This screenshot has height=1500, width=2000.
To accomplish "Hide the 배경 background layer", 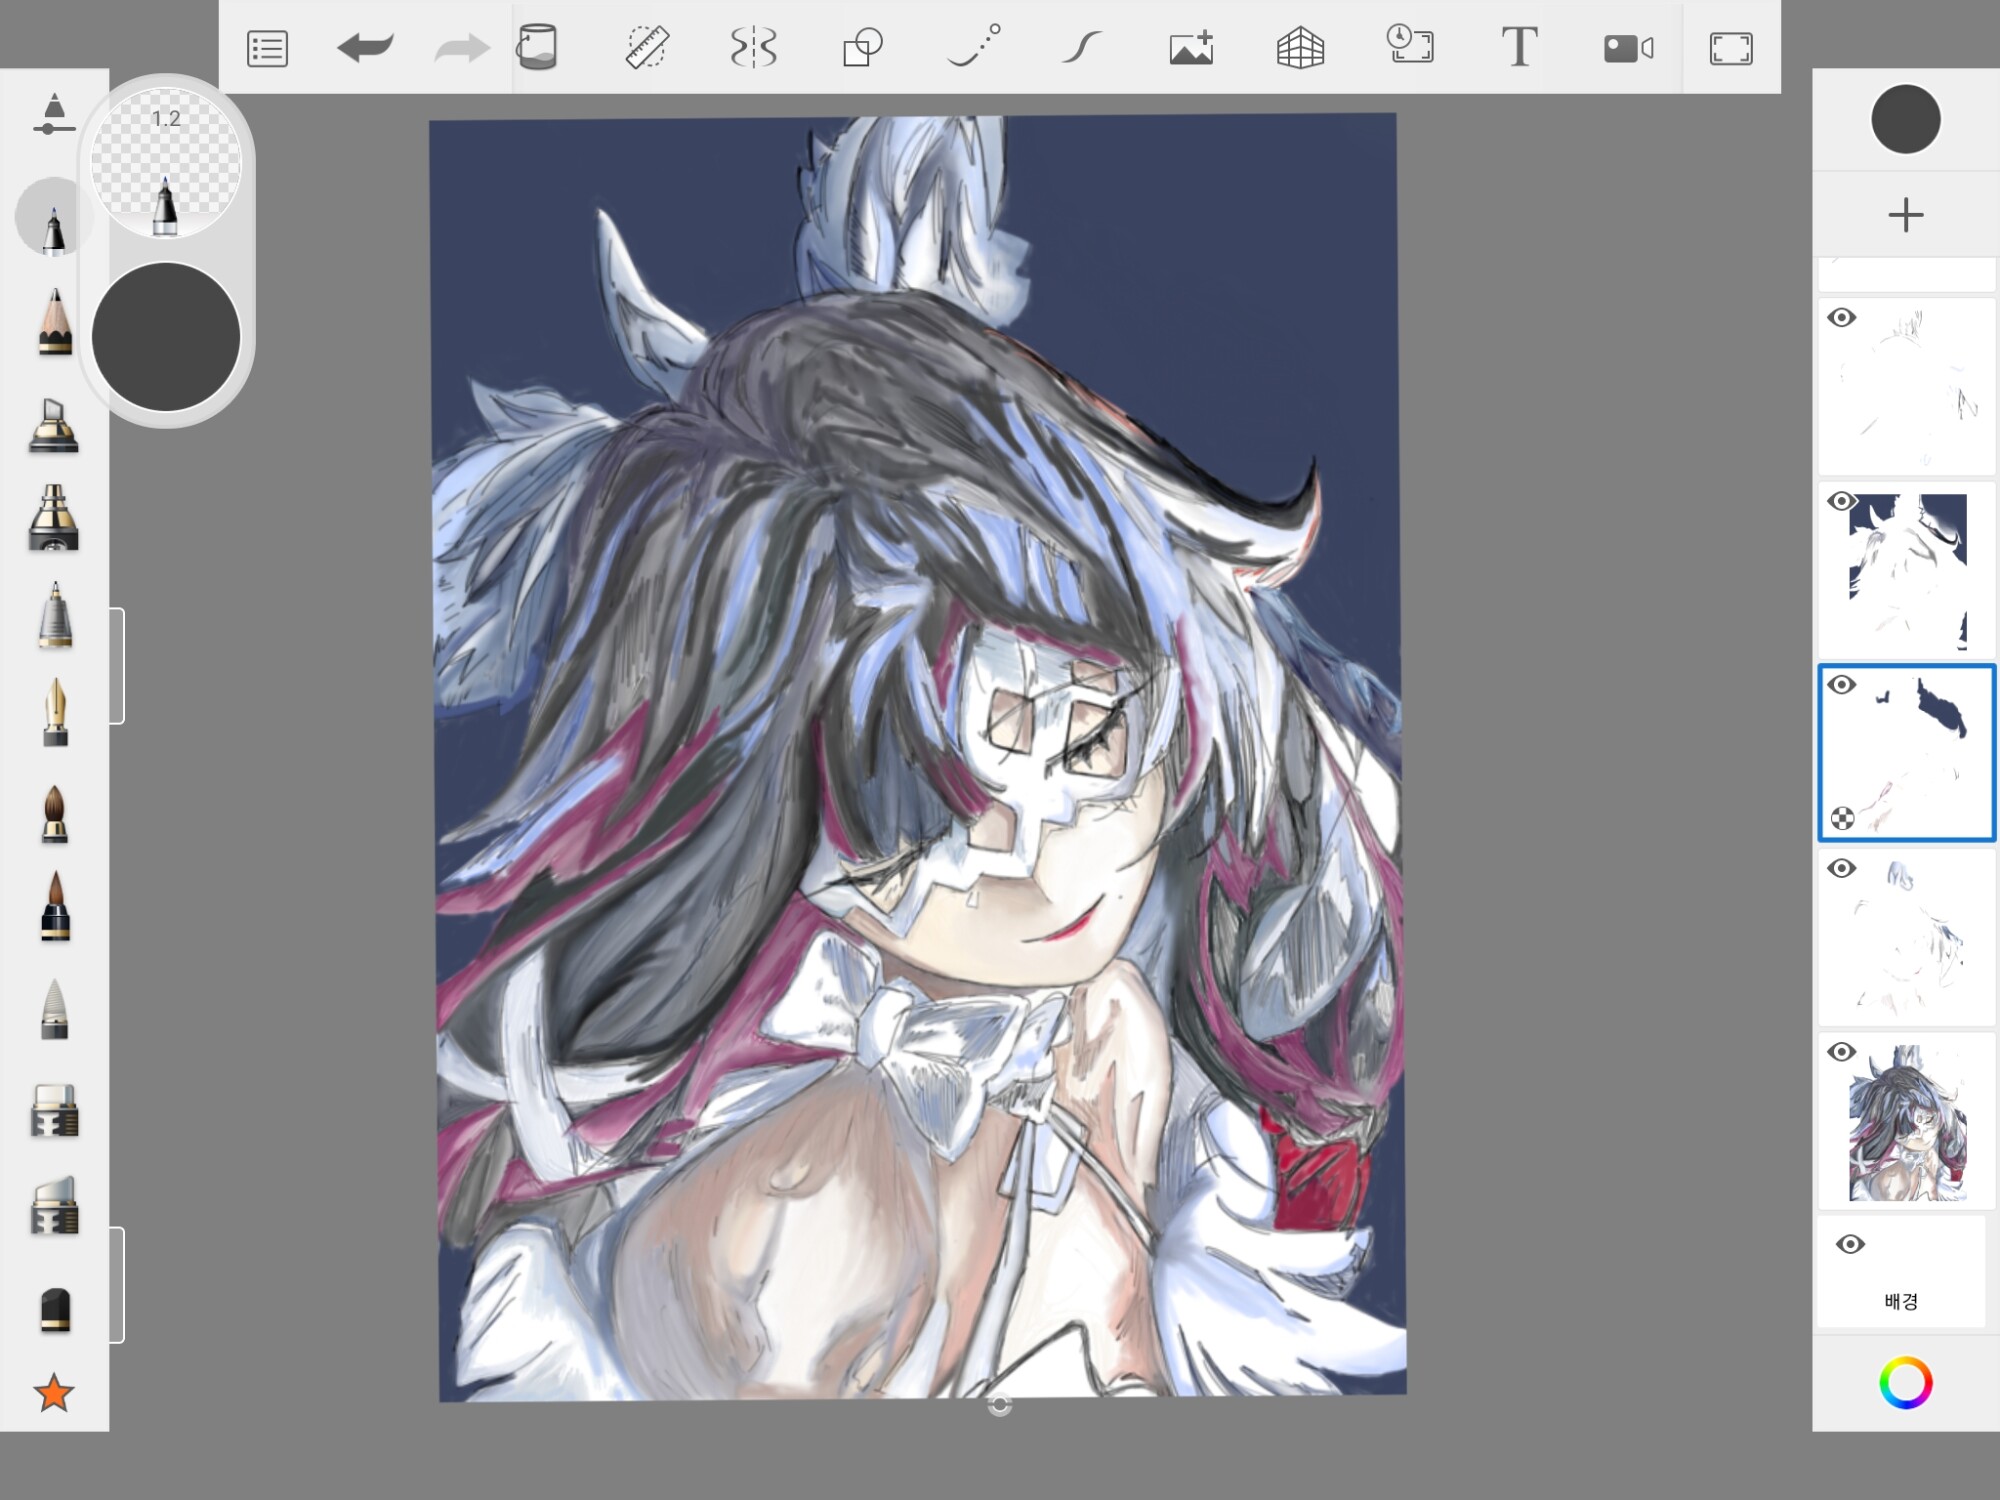I will tap(1850, 1244).
